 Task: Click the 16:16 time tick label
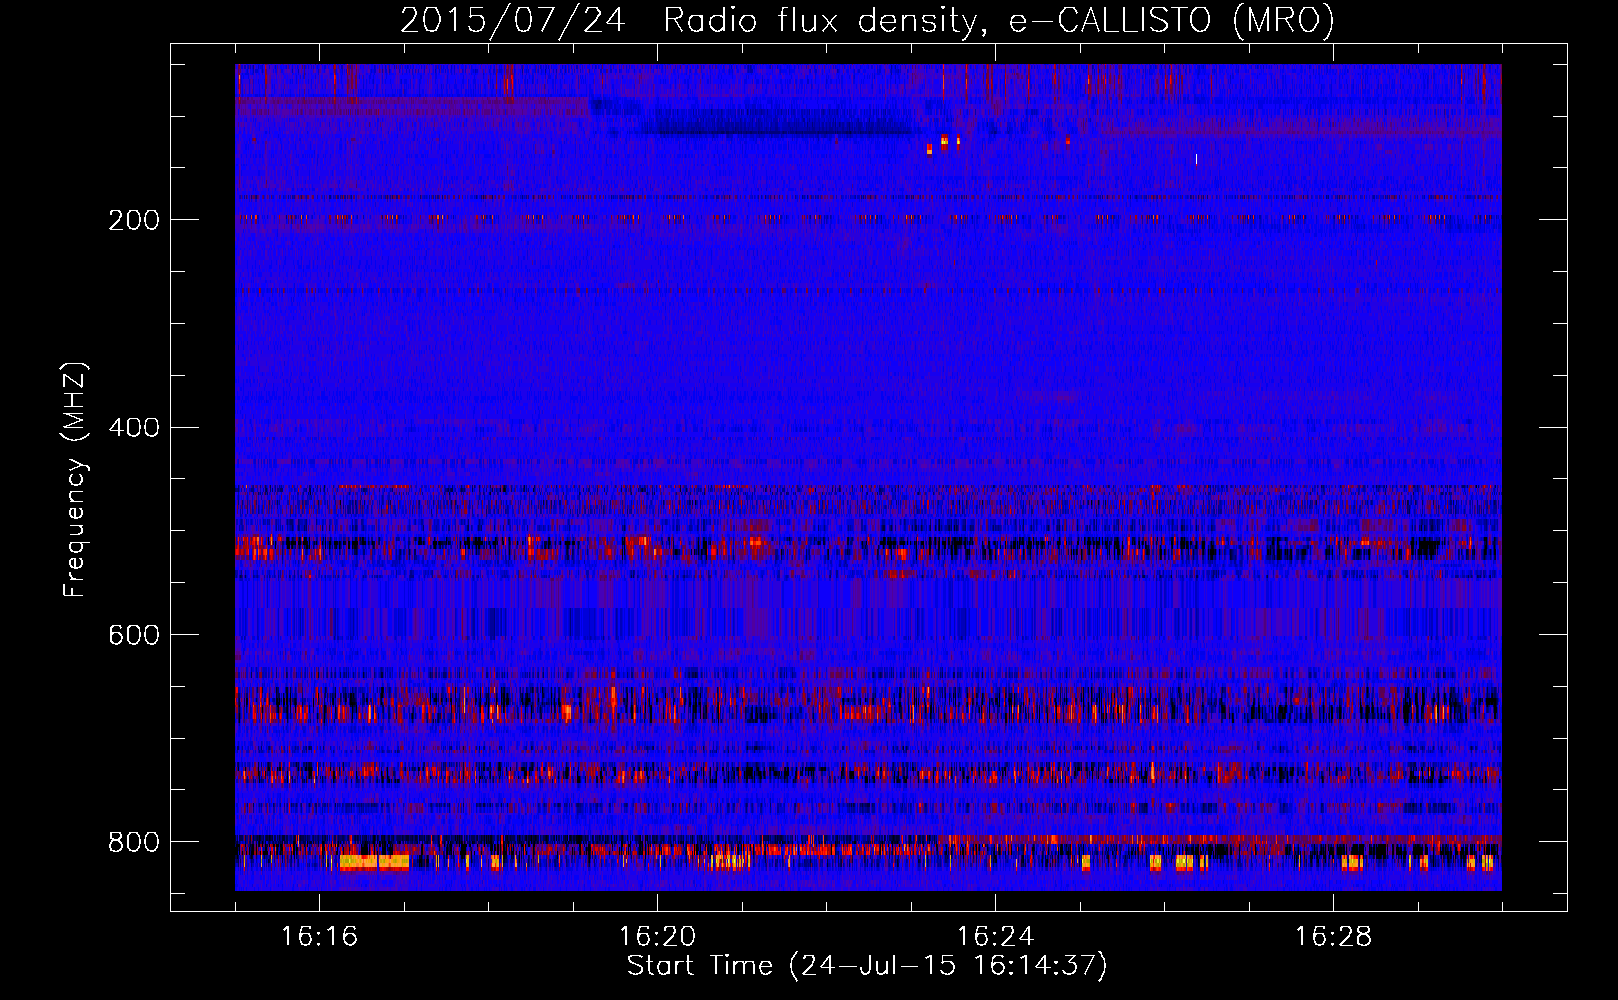point(319,936)
